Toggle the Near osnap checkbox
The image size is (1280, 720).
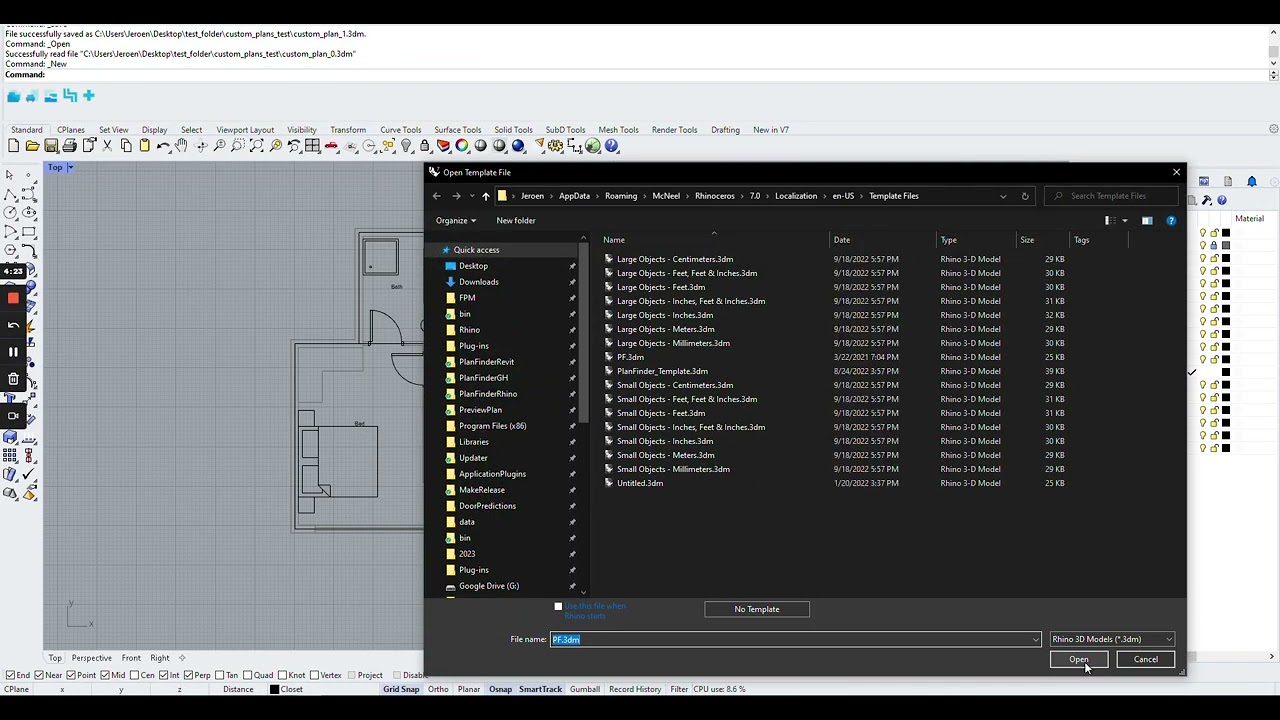click(38, 675)
